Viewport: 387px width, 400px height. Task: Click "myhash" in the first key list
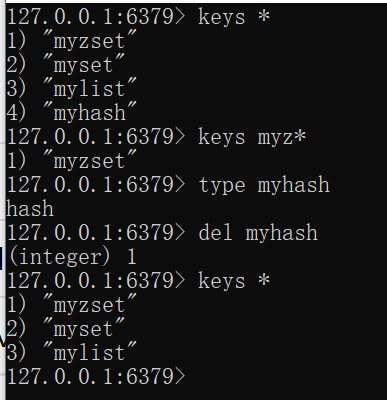90,113
